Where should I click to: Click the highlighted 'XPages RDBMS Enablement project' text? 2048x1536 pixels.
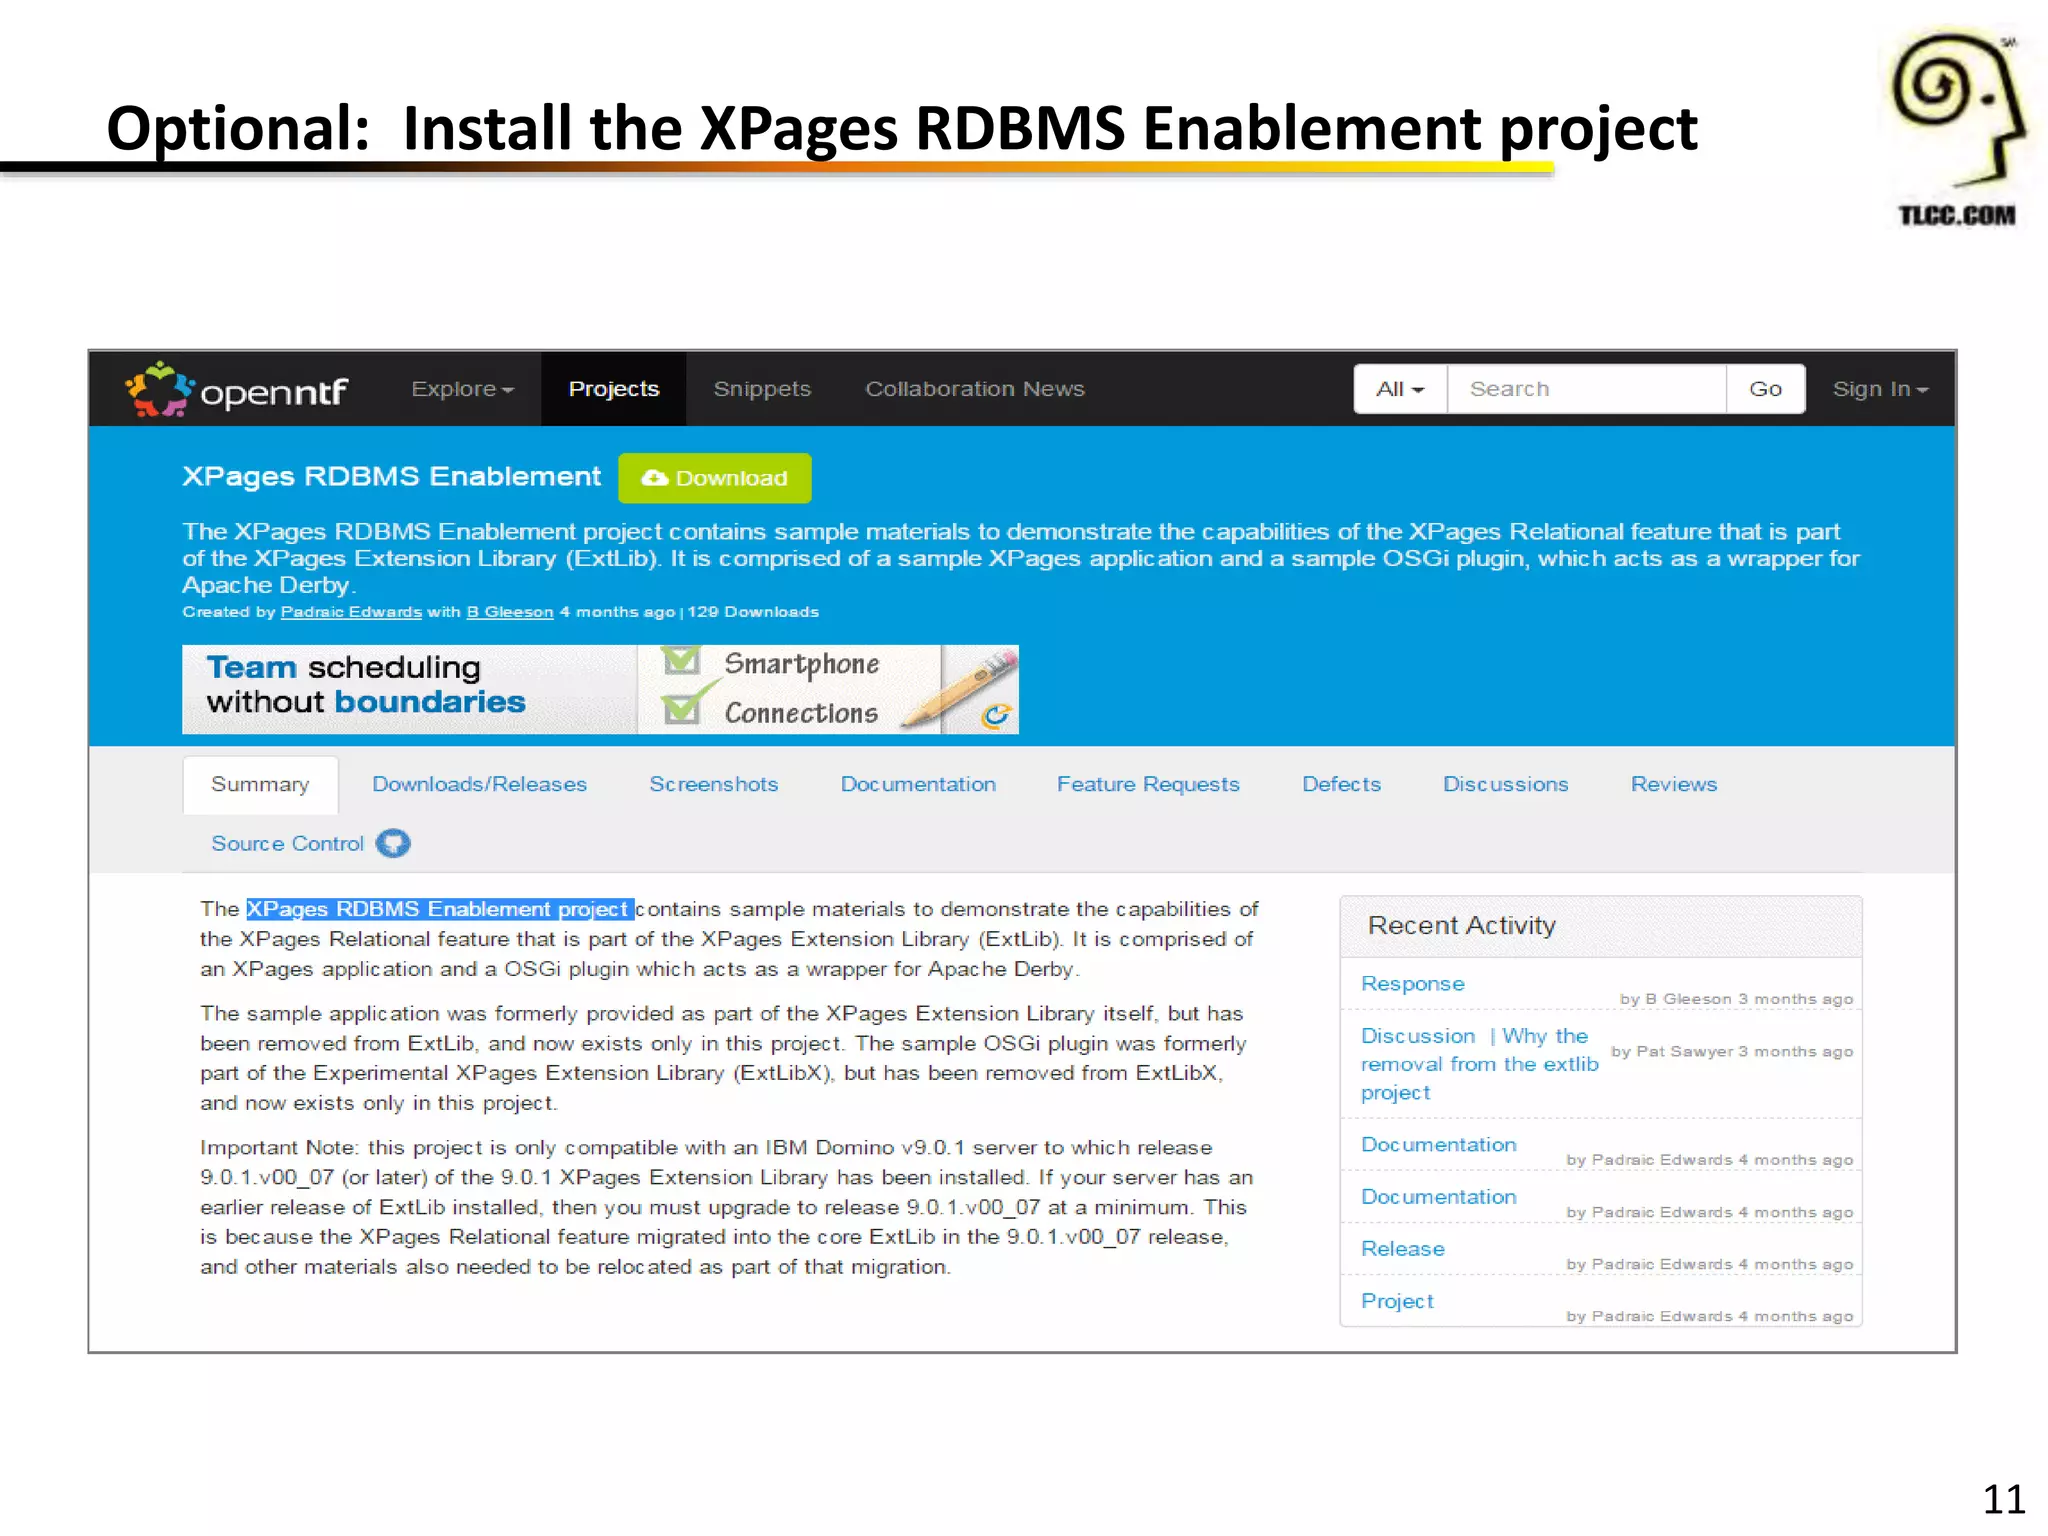click(440, 909)
